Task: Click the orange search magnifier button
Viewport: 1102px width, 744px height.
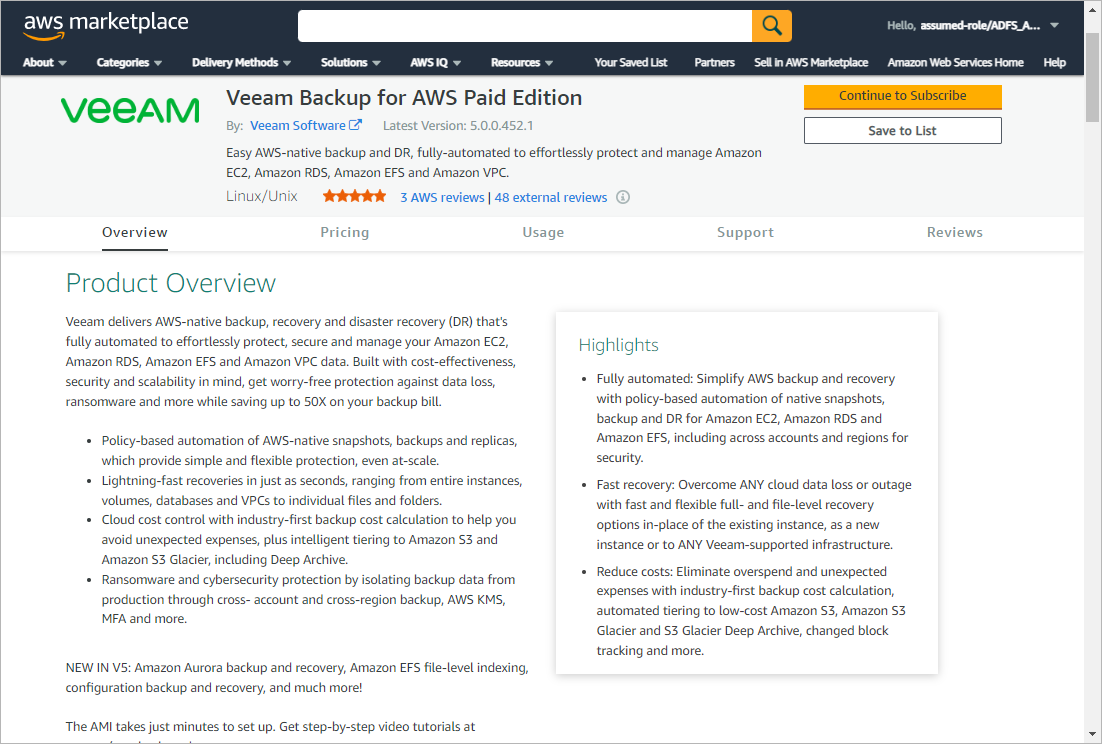Action: coord(771,26)
